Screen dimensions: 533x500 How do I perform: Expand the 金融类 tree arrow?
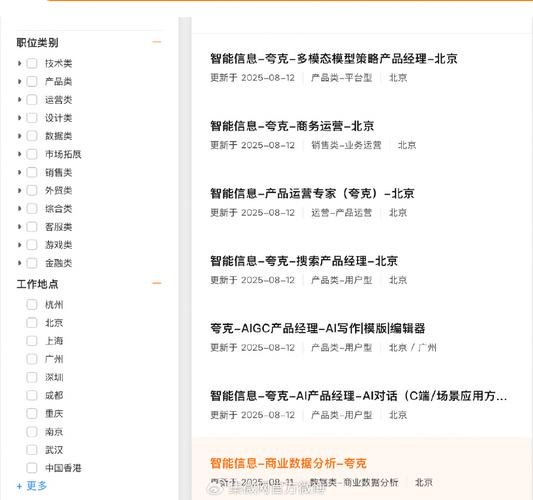pyautogui.click(x=19, y=263)
